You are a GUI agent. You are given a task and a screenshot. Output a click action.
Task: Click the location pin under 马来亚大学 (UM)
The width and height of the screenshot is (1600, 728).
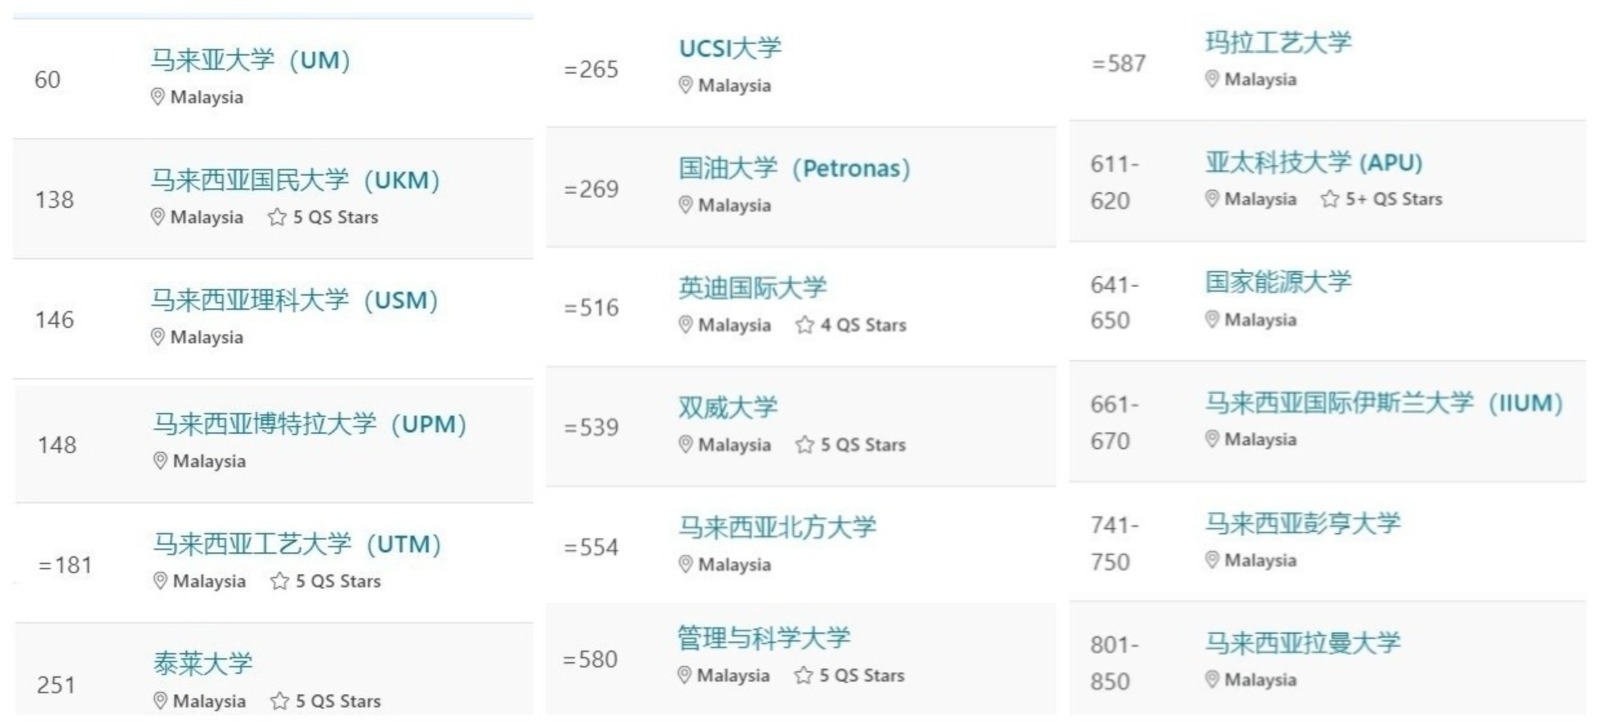click(157, 97)
